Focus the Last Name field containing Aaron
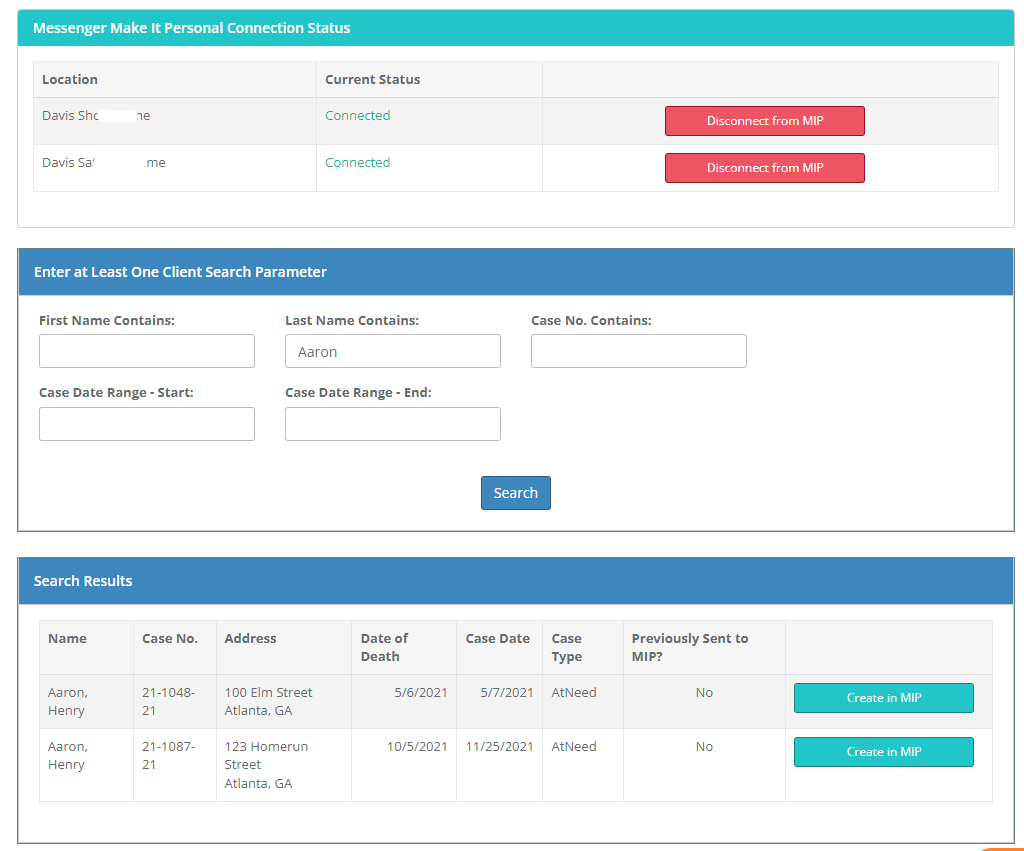 point(392,351)
